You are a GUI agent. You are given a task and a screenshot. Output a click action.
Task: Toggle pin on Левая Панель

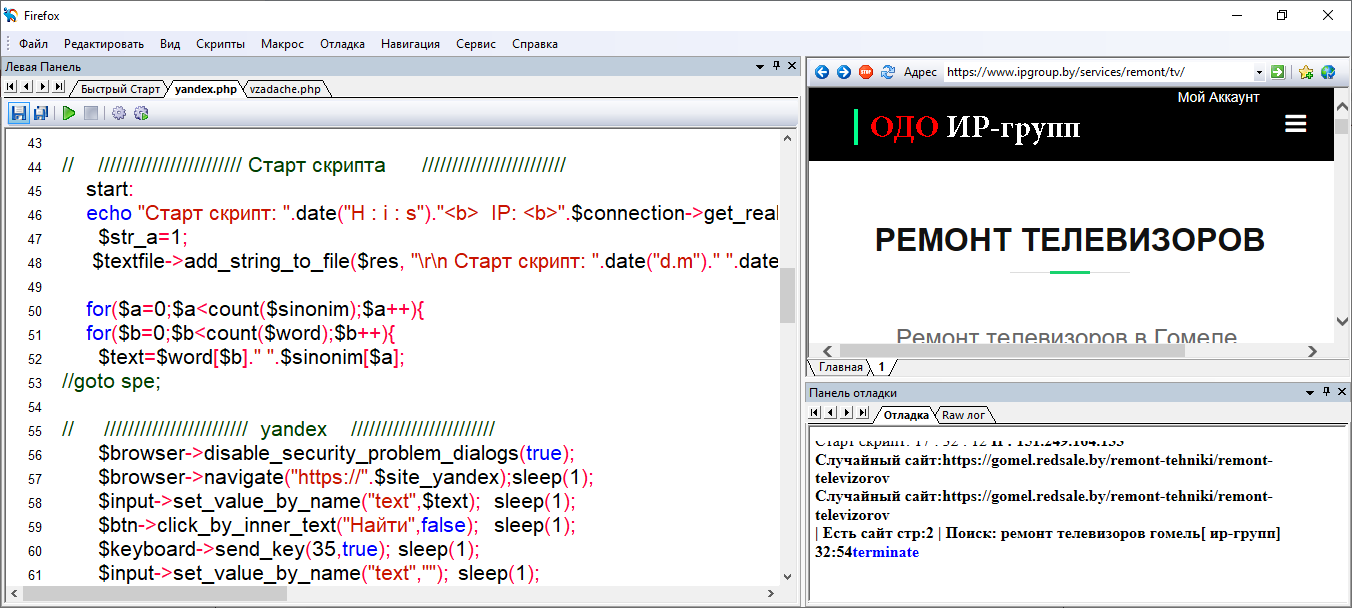point(776,66)
